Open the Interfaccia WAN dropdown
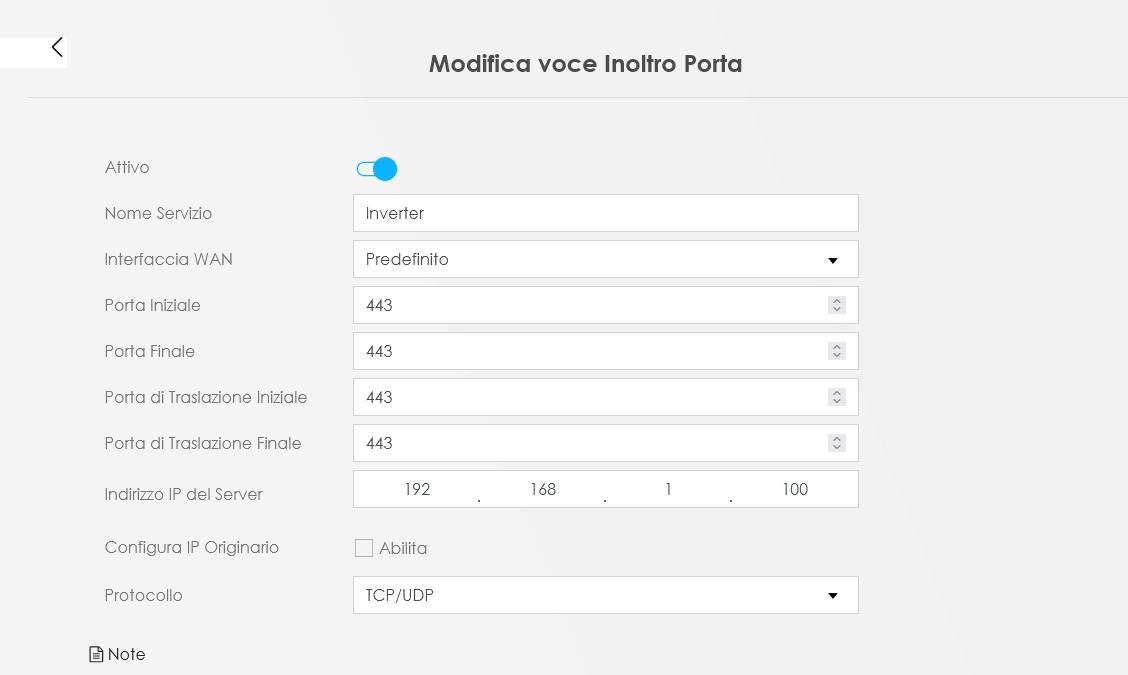The height and width of the screenshot is (675, 1128). click(x=606, y=259)
